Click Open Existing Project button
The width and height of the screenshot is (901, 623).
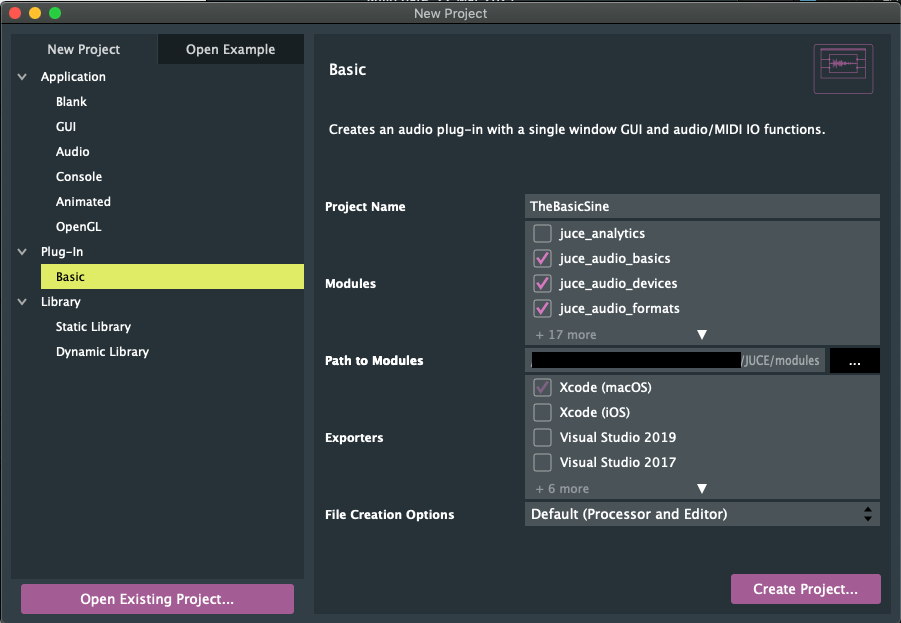point(157,599)
